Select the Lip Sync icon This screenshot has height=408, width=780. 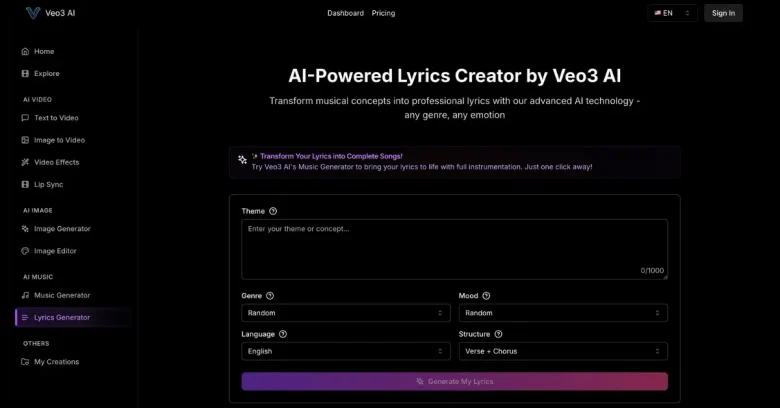pyautogui.click(x=25, y=185)
